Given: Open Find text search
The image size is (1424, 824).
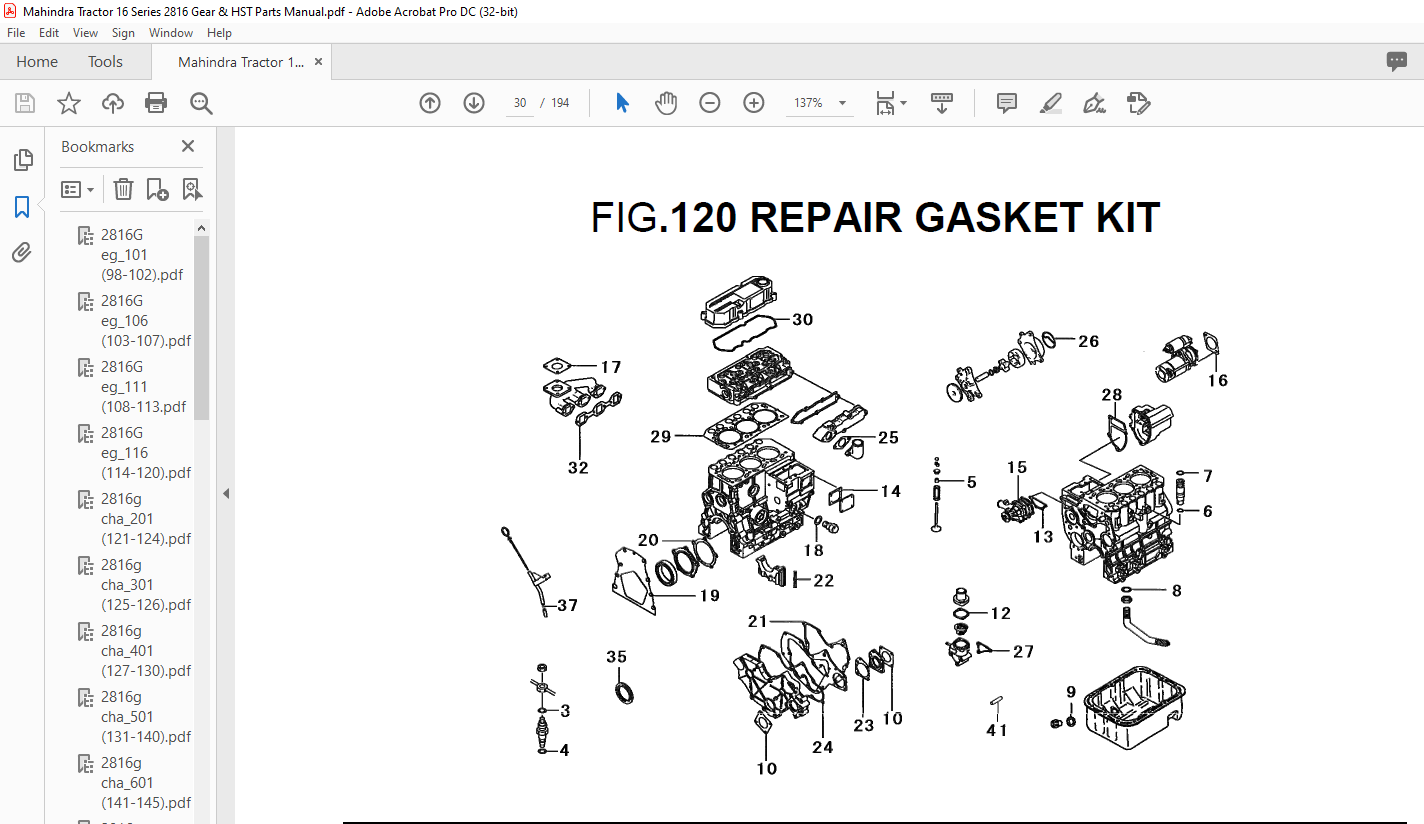Looking at the screenshot, I should [x=201, y=103].
